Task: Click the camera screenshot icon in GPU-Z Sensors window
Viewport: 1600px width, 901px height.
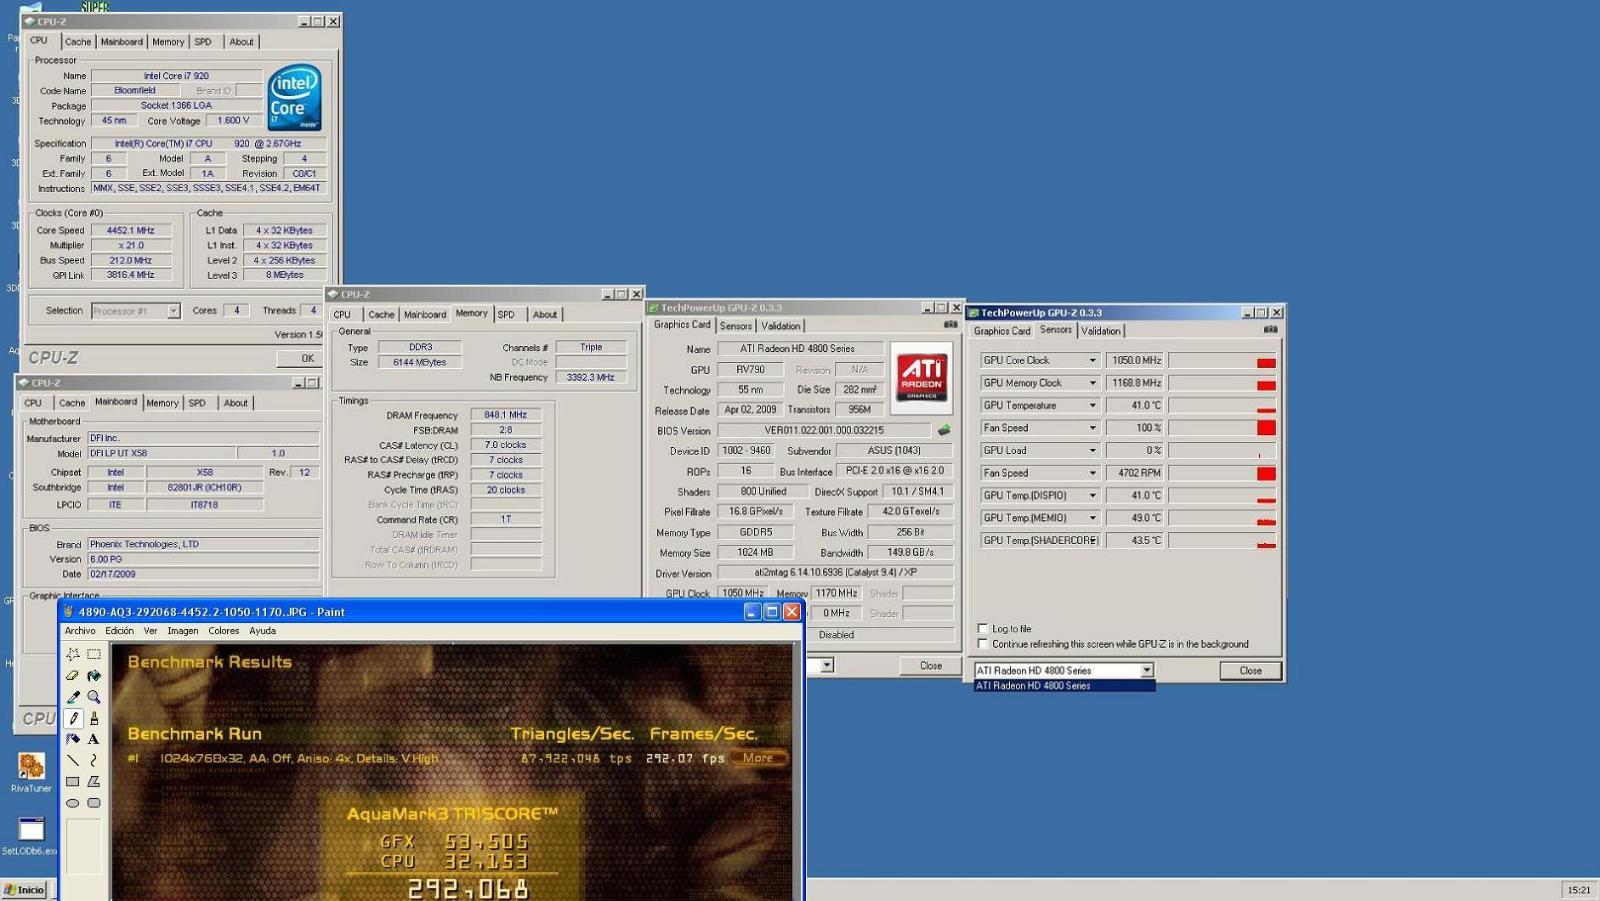Action: tap(1270, 329)
